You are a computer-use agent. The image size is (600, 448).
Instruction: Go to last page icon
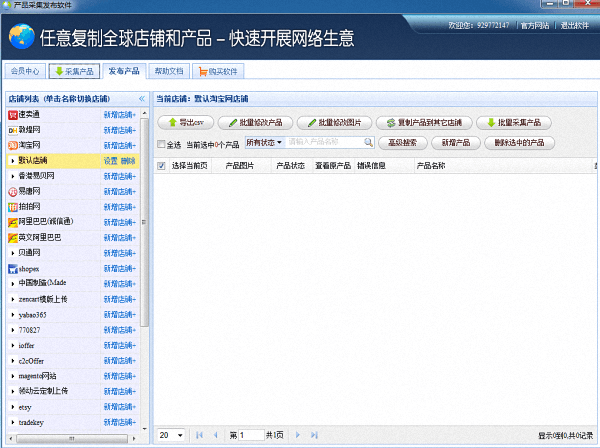pyautogui.click(x=314, y=435)
